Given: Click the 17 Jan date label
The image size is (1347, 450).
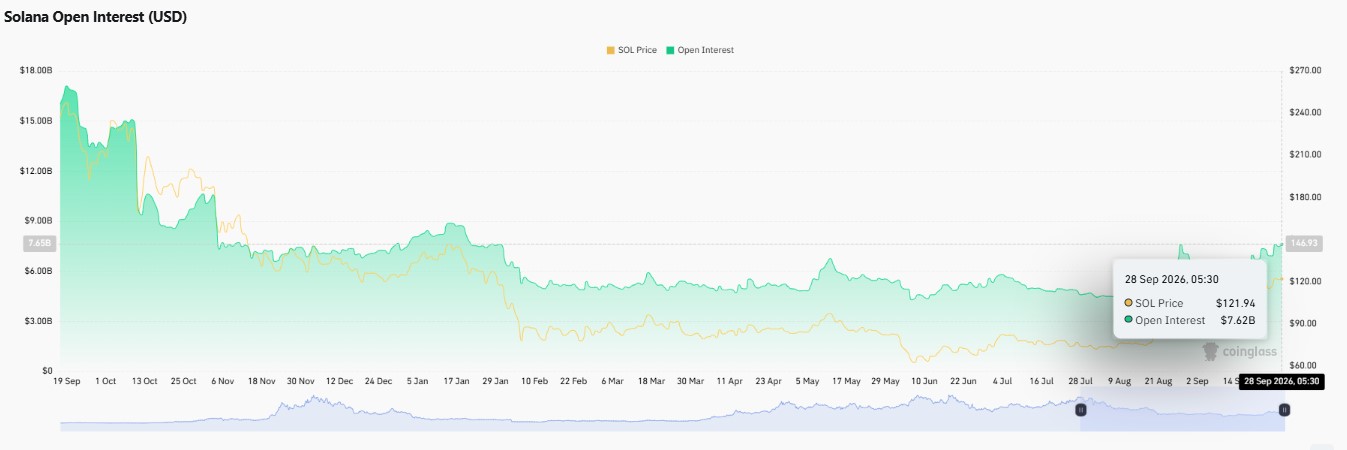Looking at the screenshot, I should click(455, 381).
